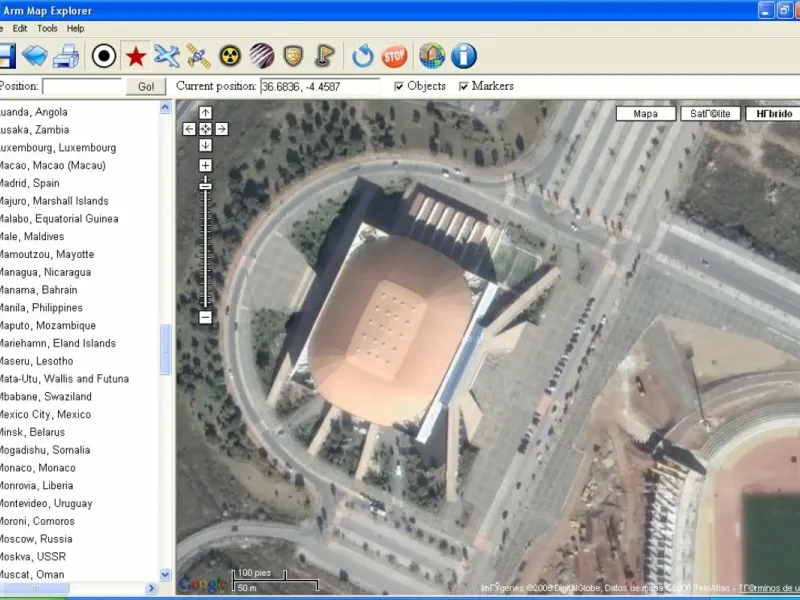Click the printer icon

(x=66, y=56)
